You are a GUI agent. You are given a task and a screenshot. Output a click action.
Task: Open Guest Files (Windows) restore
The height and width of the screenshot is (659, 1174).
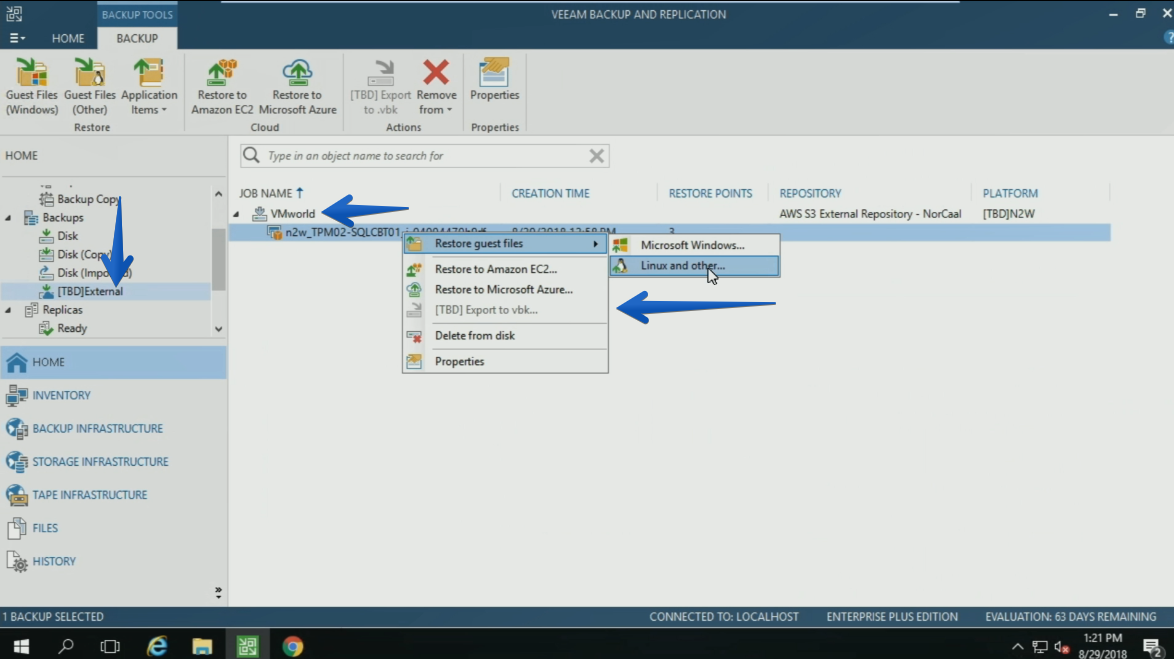point(31,86)
